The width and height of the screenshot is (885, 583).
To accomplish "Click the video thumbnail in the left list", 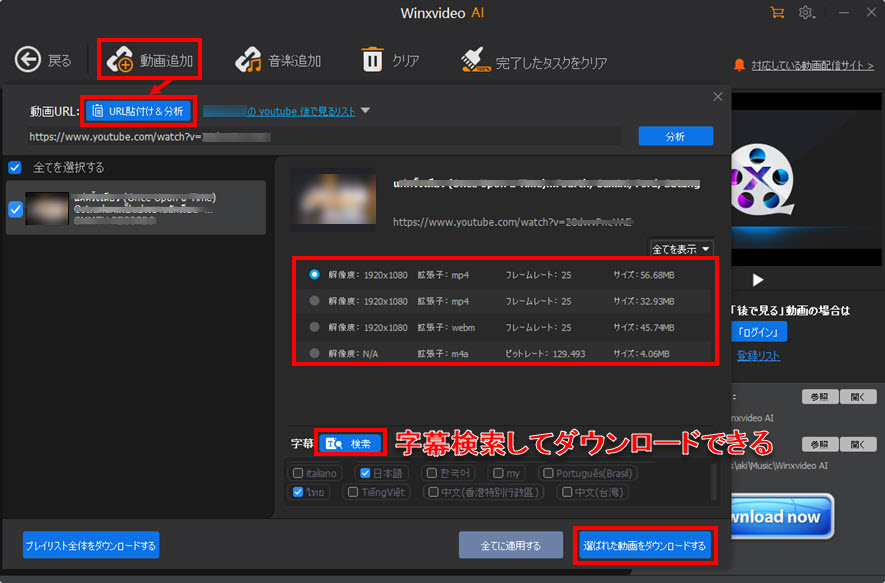I will pos(47,208).
